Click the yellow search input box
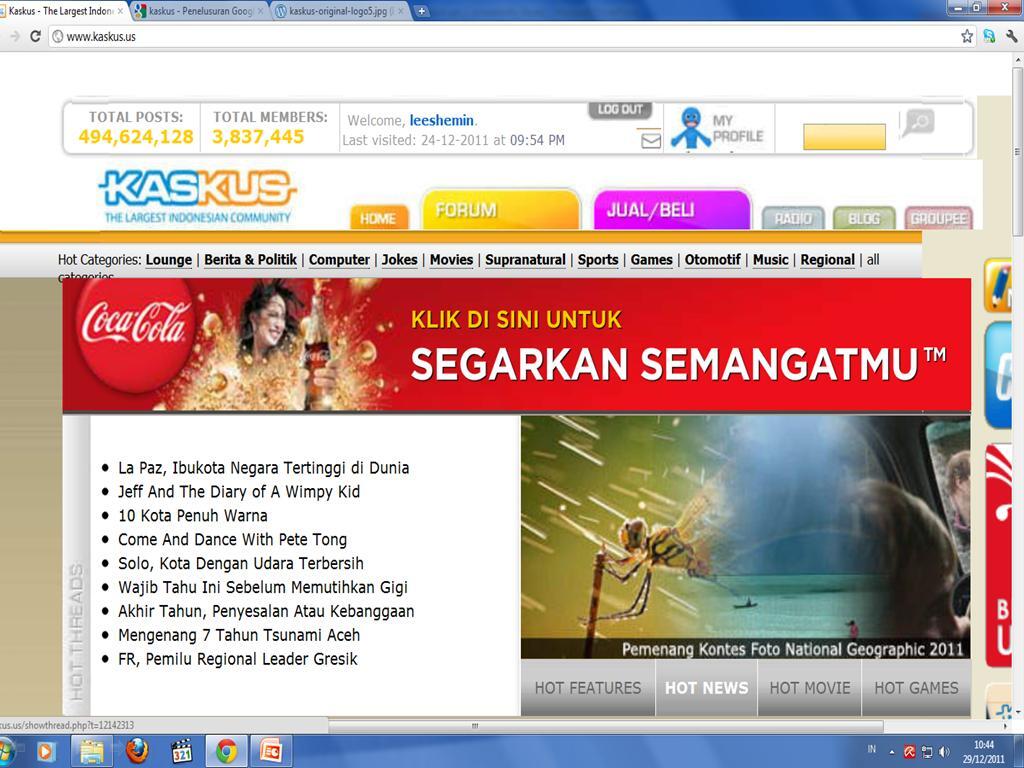 [844, 137]
